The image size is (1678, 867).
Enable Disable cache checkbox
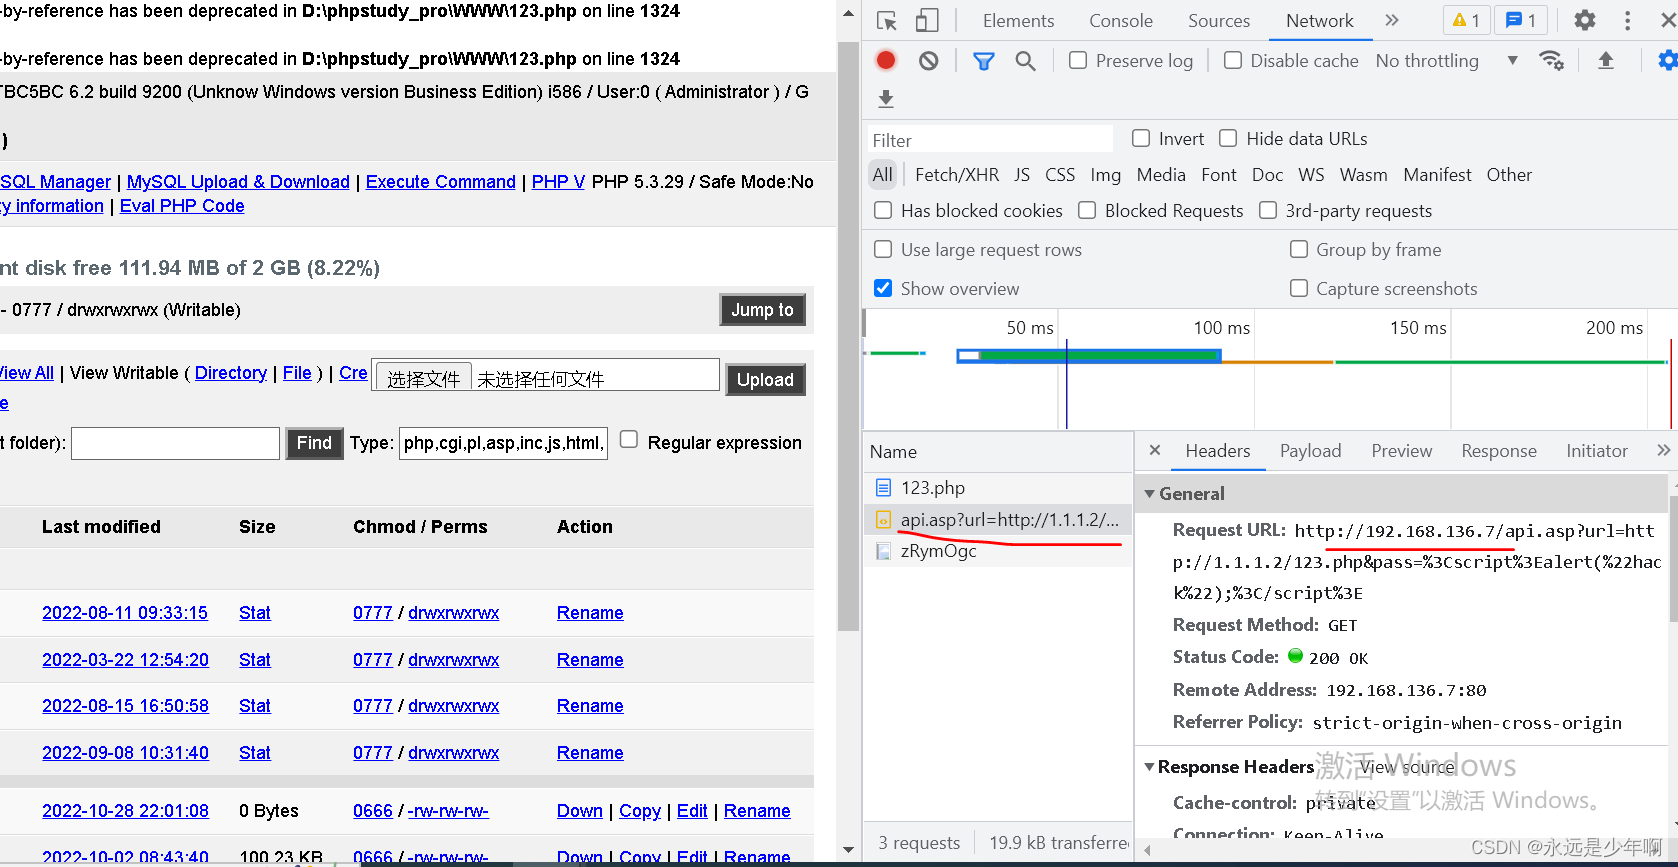click(x=1233, y=61)
